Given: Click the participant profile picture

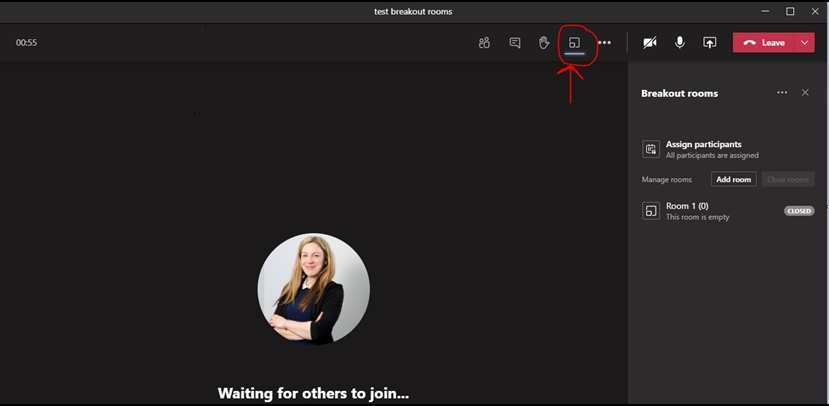Looking at the screenshot, I should (x=313, y=289).
